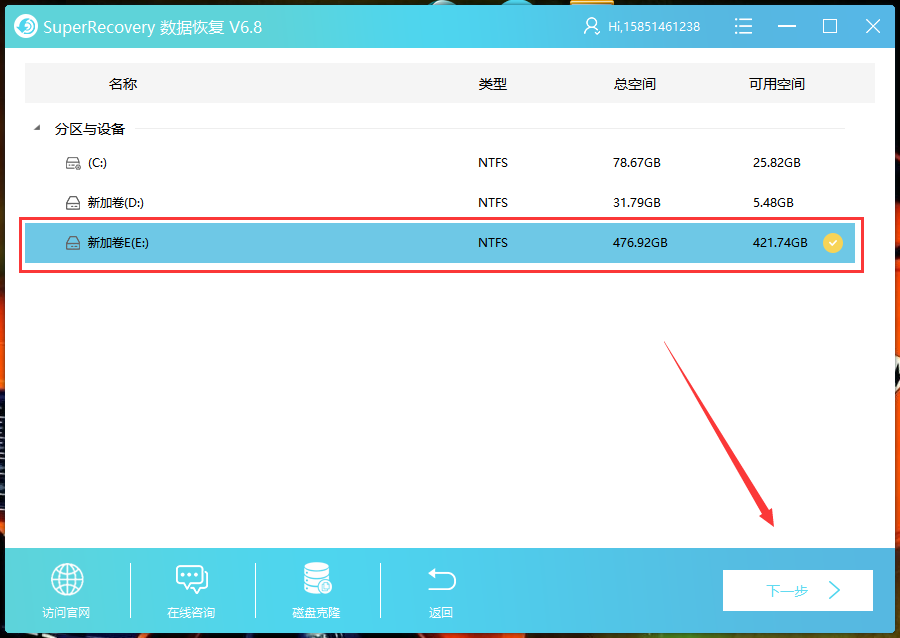Click the SuperRecovery logo icon
This screenshot has width=900, height=638.
coord(26,26)
